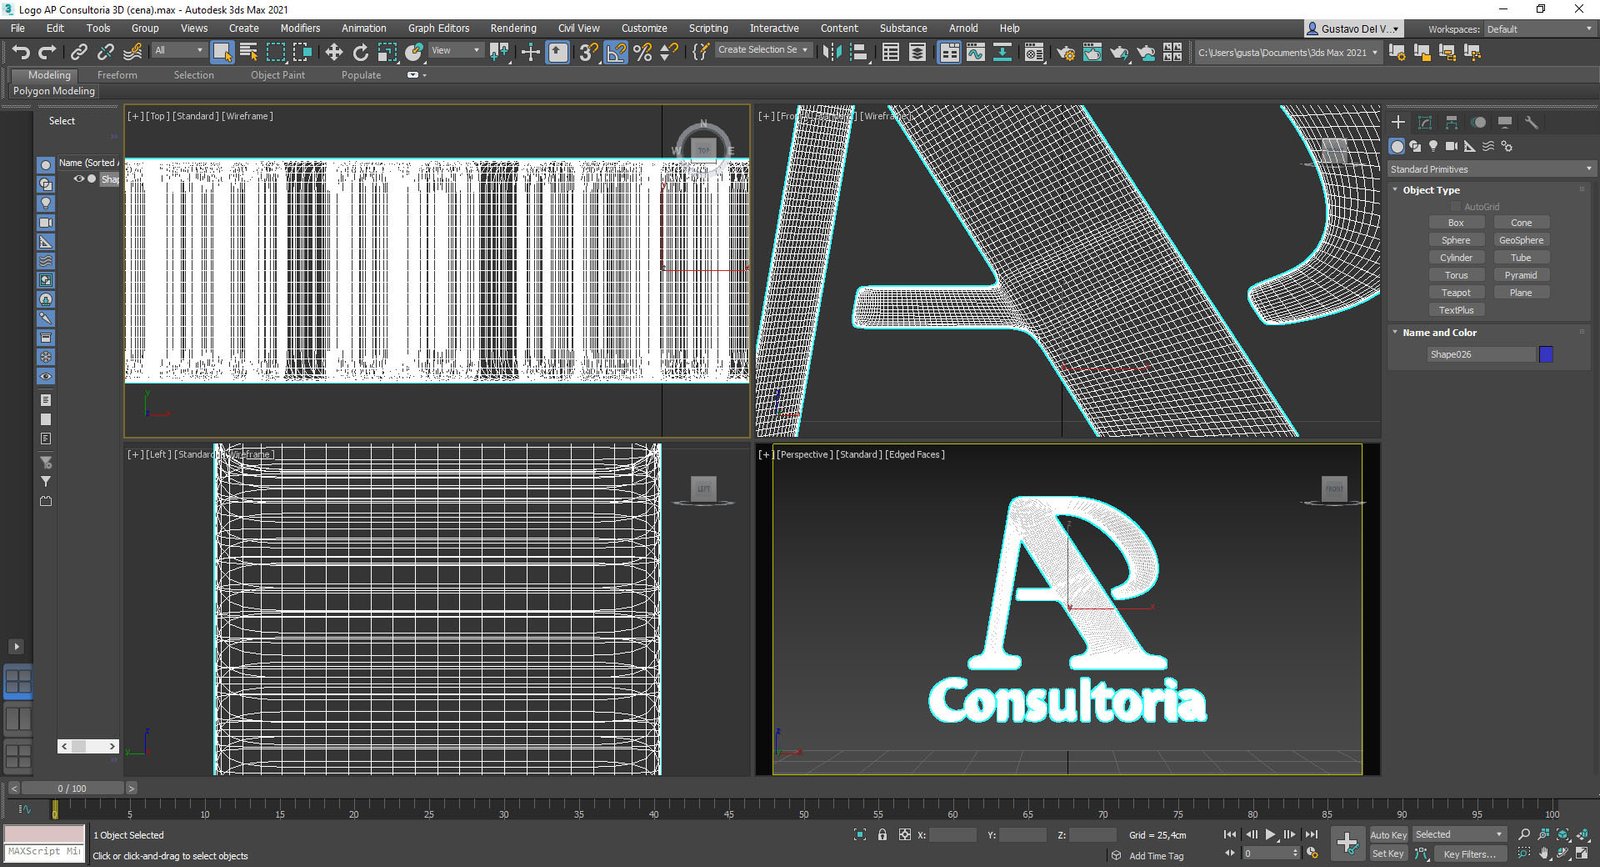Switch to Object Paint ribbon tab
The image size is (1600, 867).
click(x=278, y=75)
